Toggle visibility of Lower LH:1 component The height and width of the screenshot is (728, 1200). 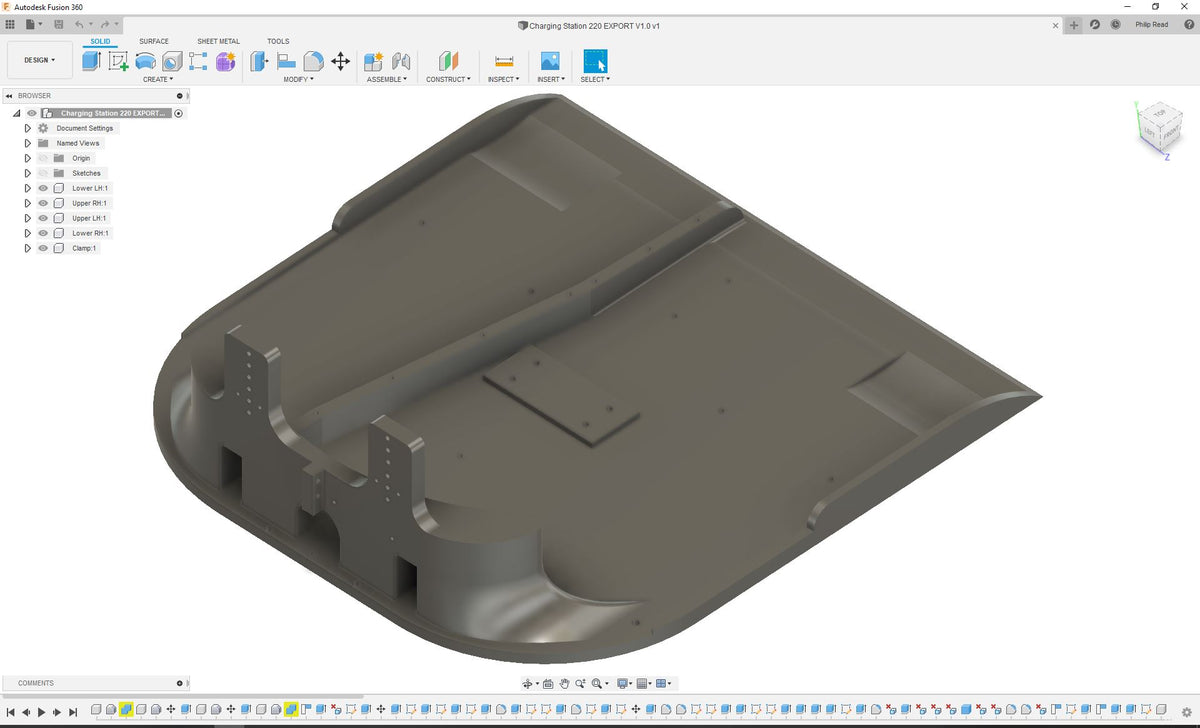[x=43, y=188]
